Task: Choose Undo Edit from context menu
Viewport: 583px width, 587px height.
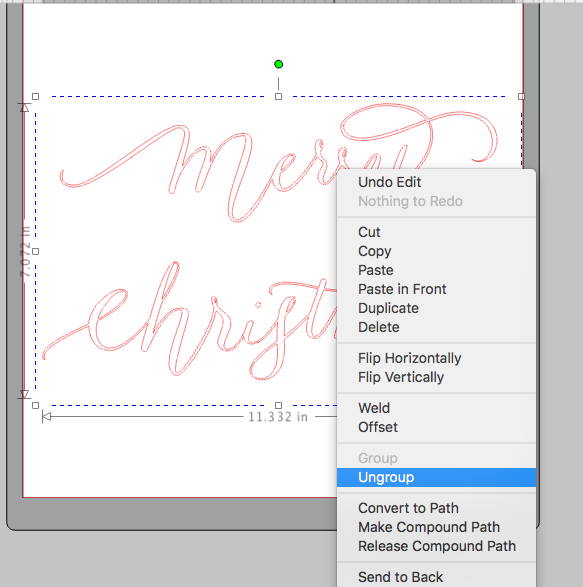Action: 436,182
